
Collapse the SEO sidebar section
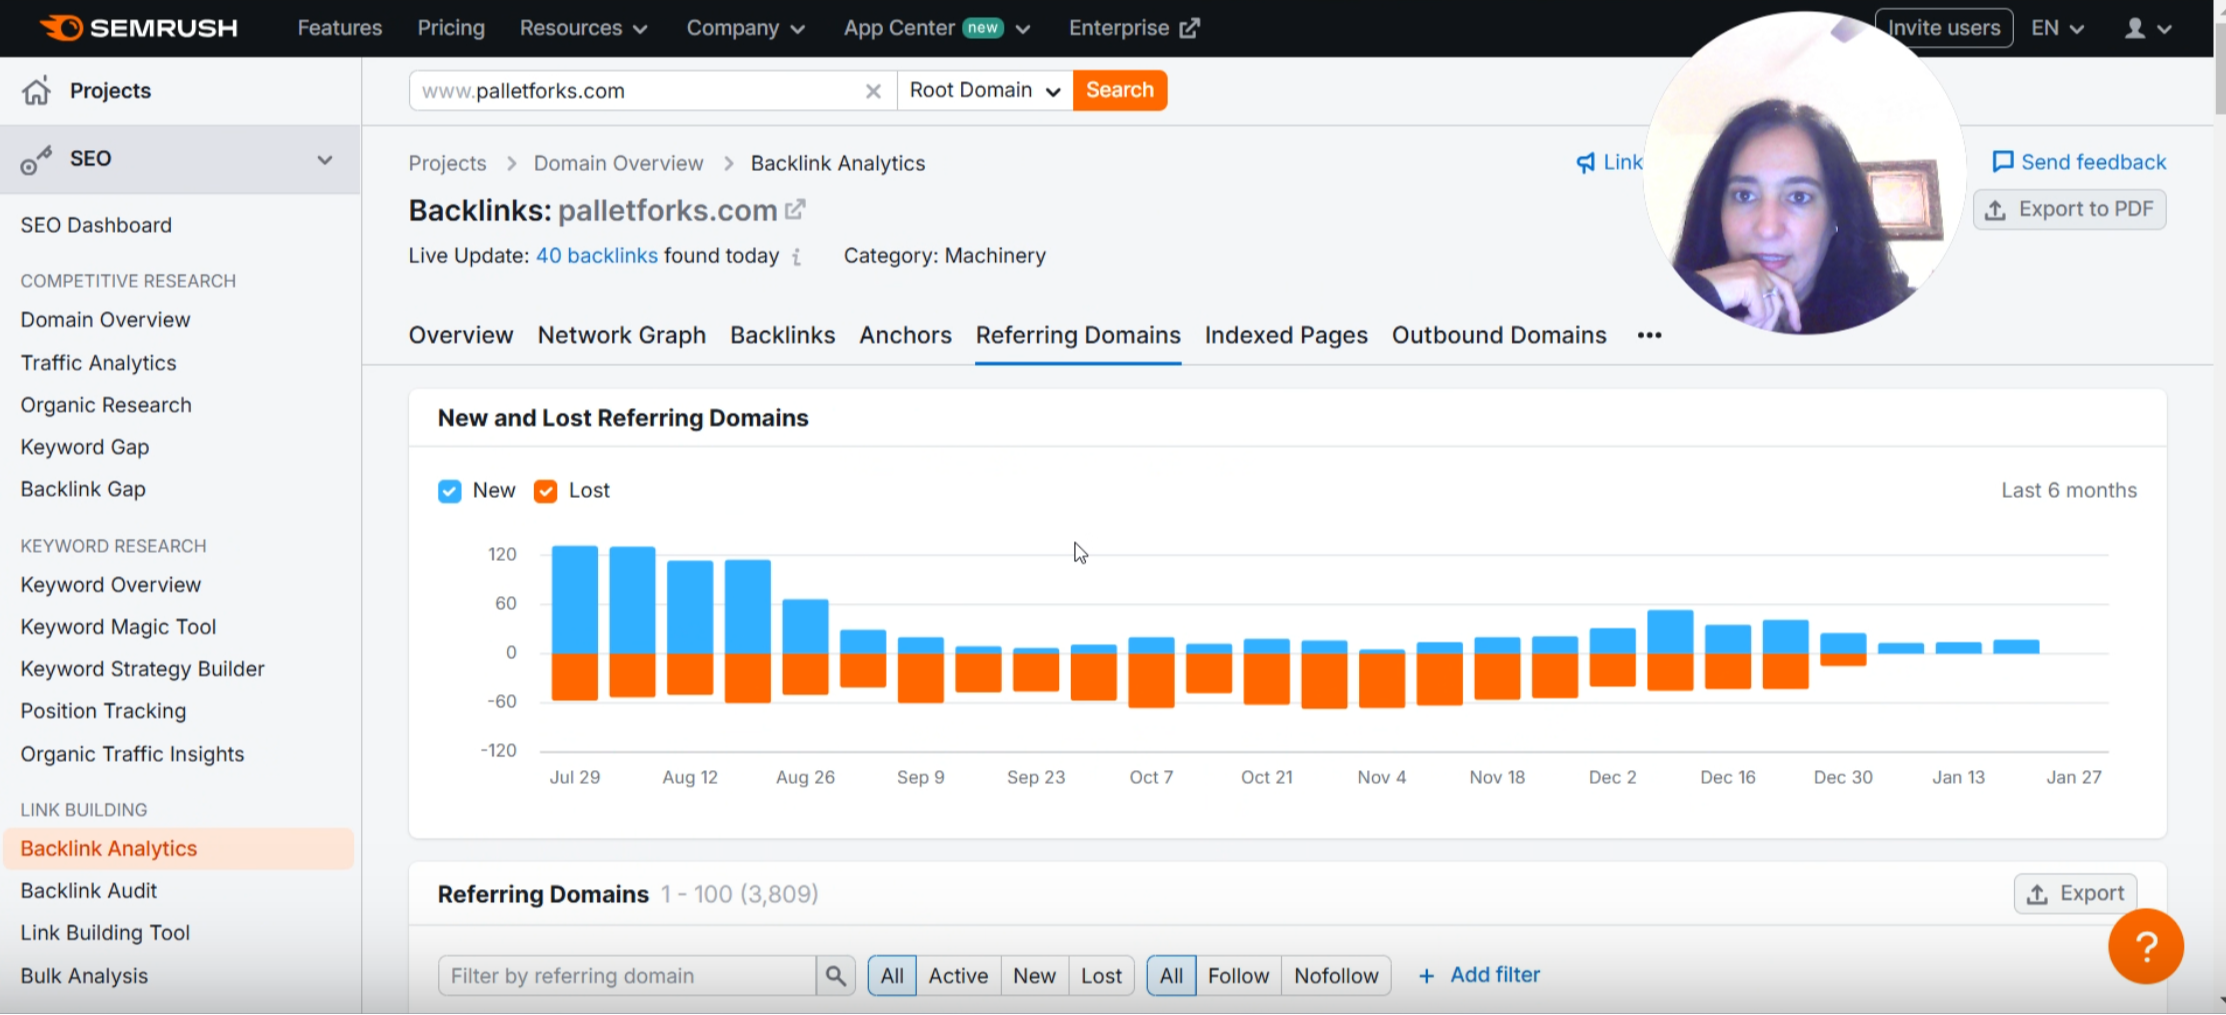(x=325, y=159)
